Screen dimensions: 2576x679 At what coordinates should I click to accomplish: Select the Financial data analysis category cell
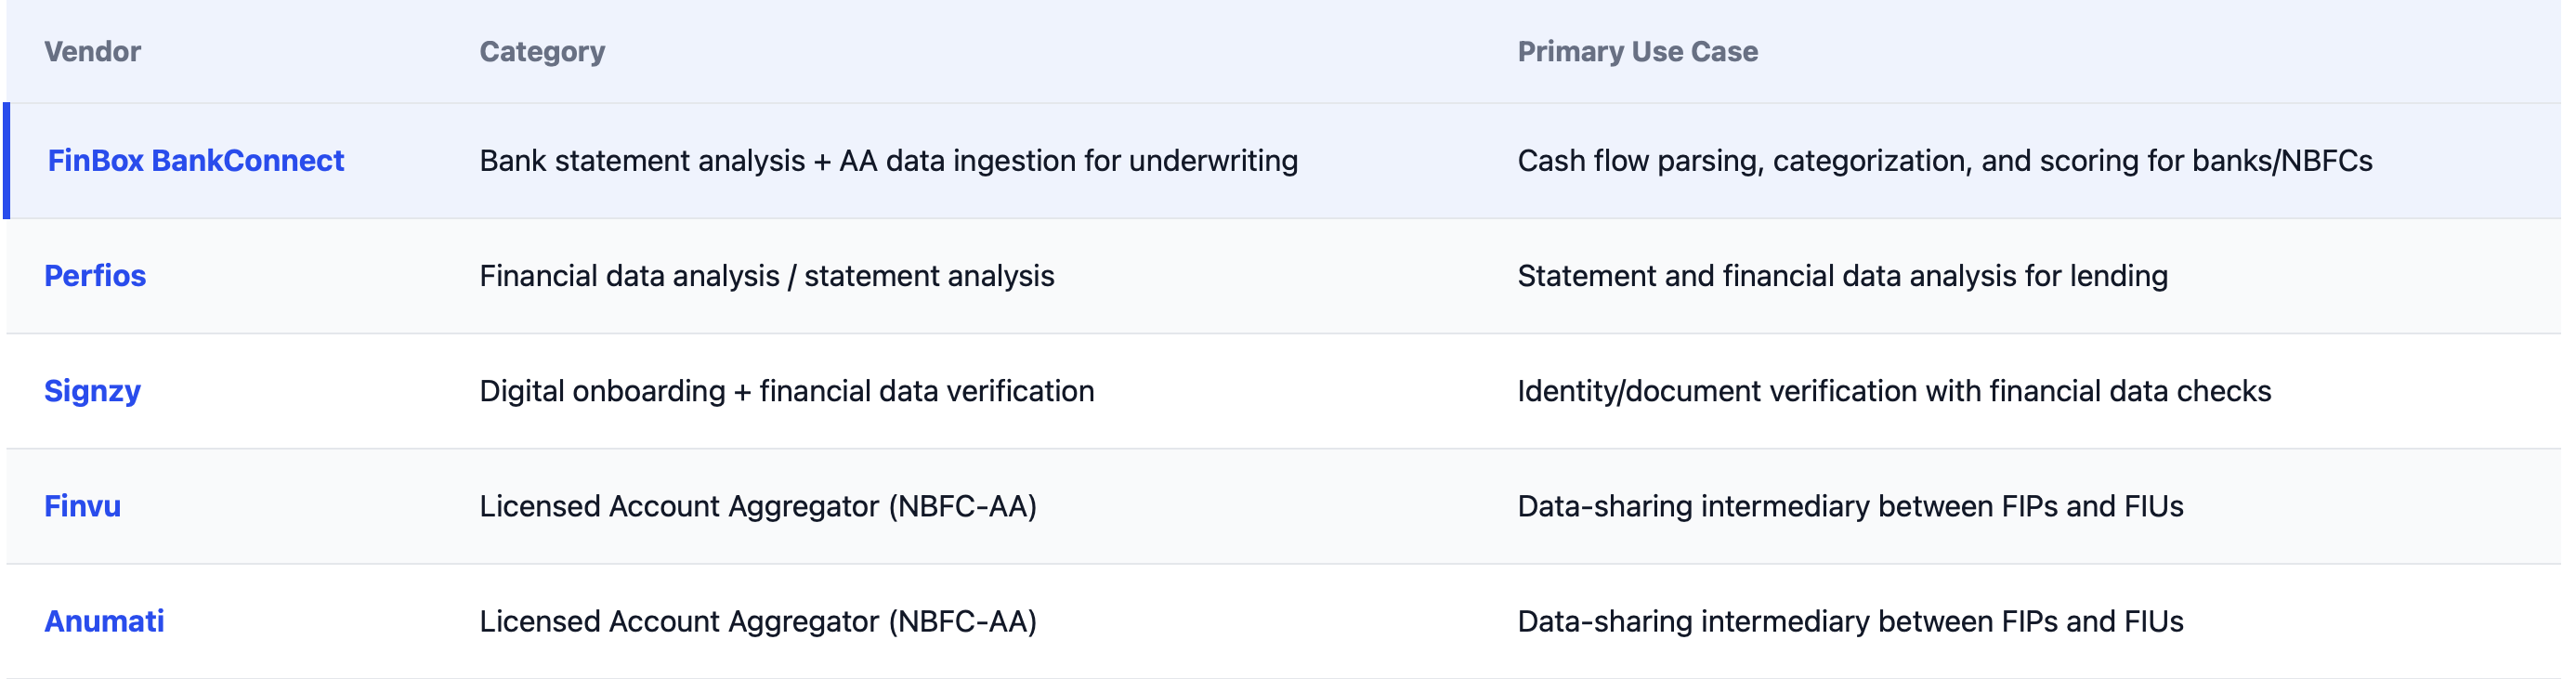tap(766, 276)
